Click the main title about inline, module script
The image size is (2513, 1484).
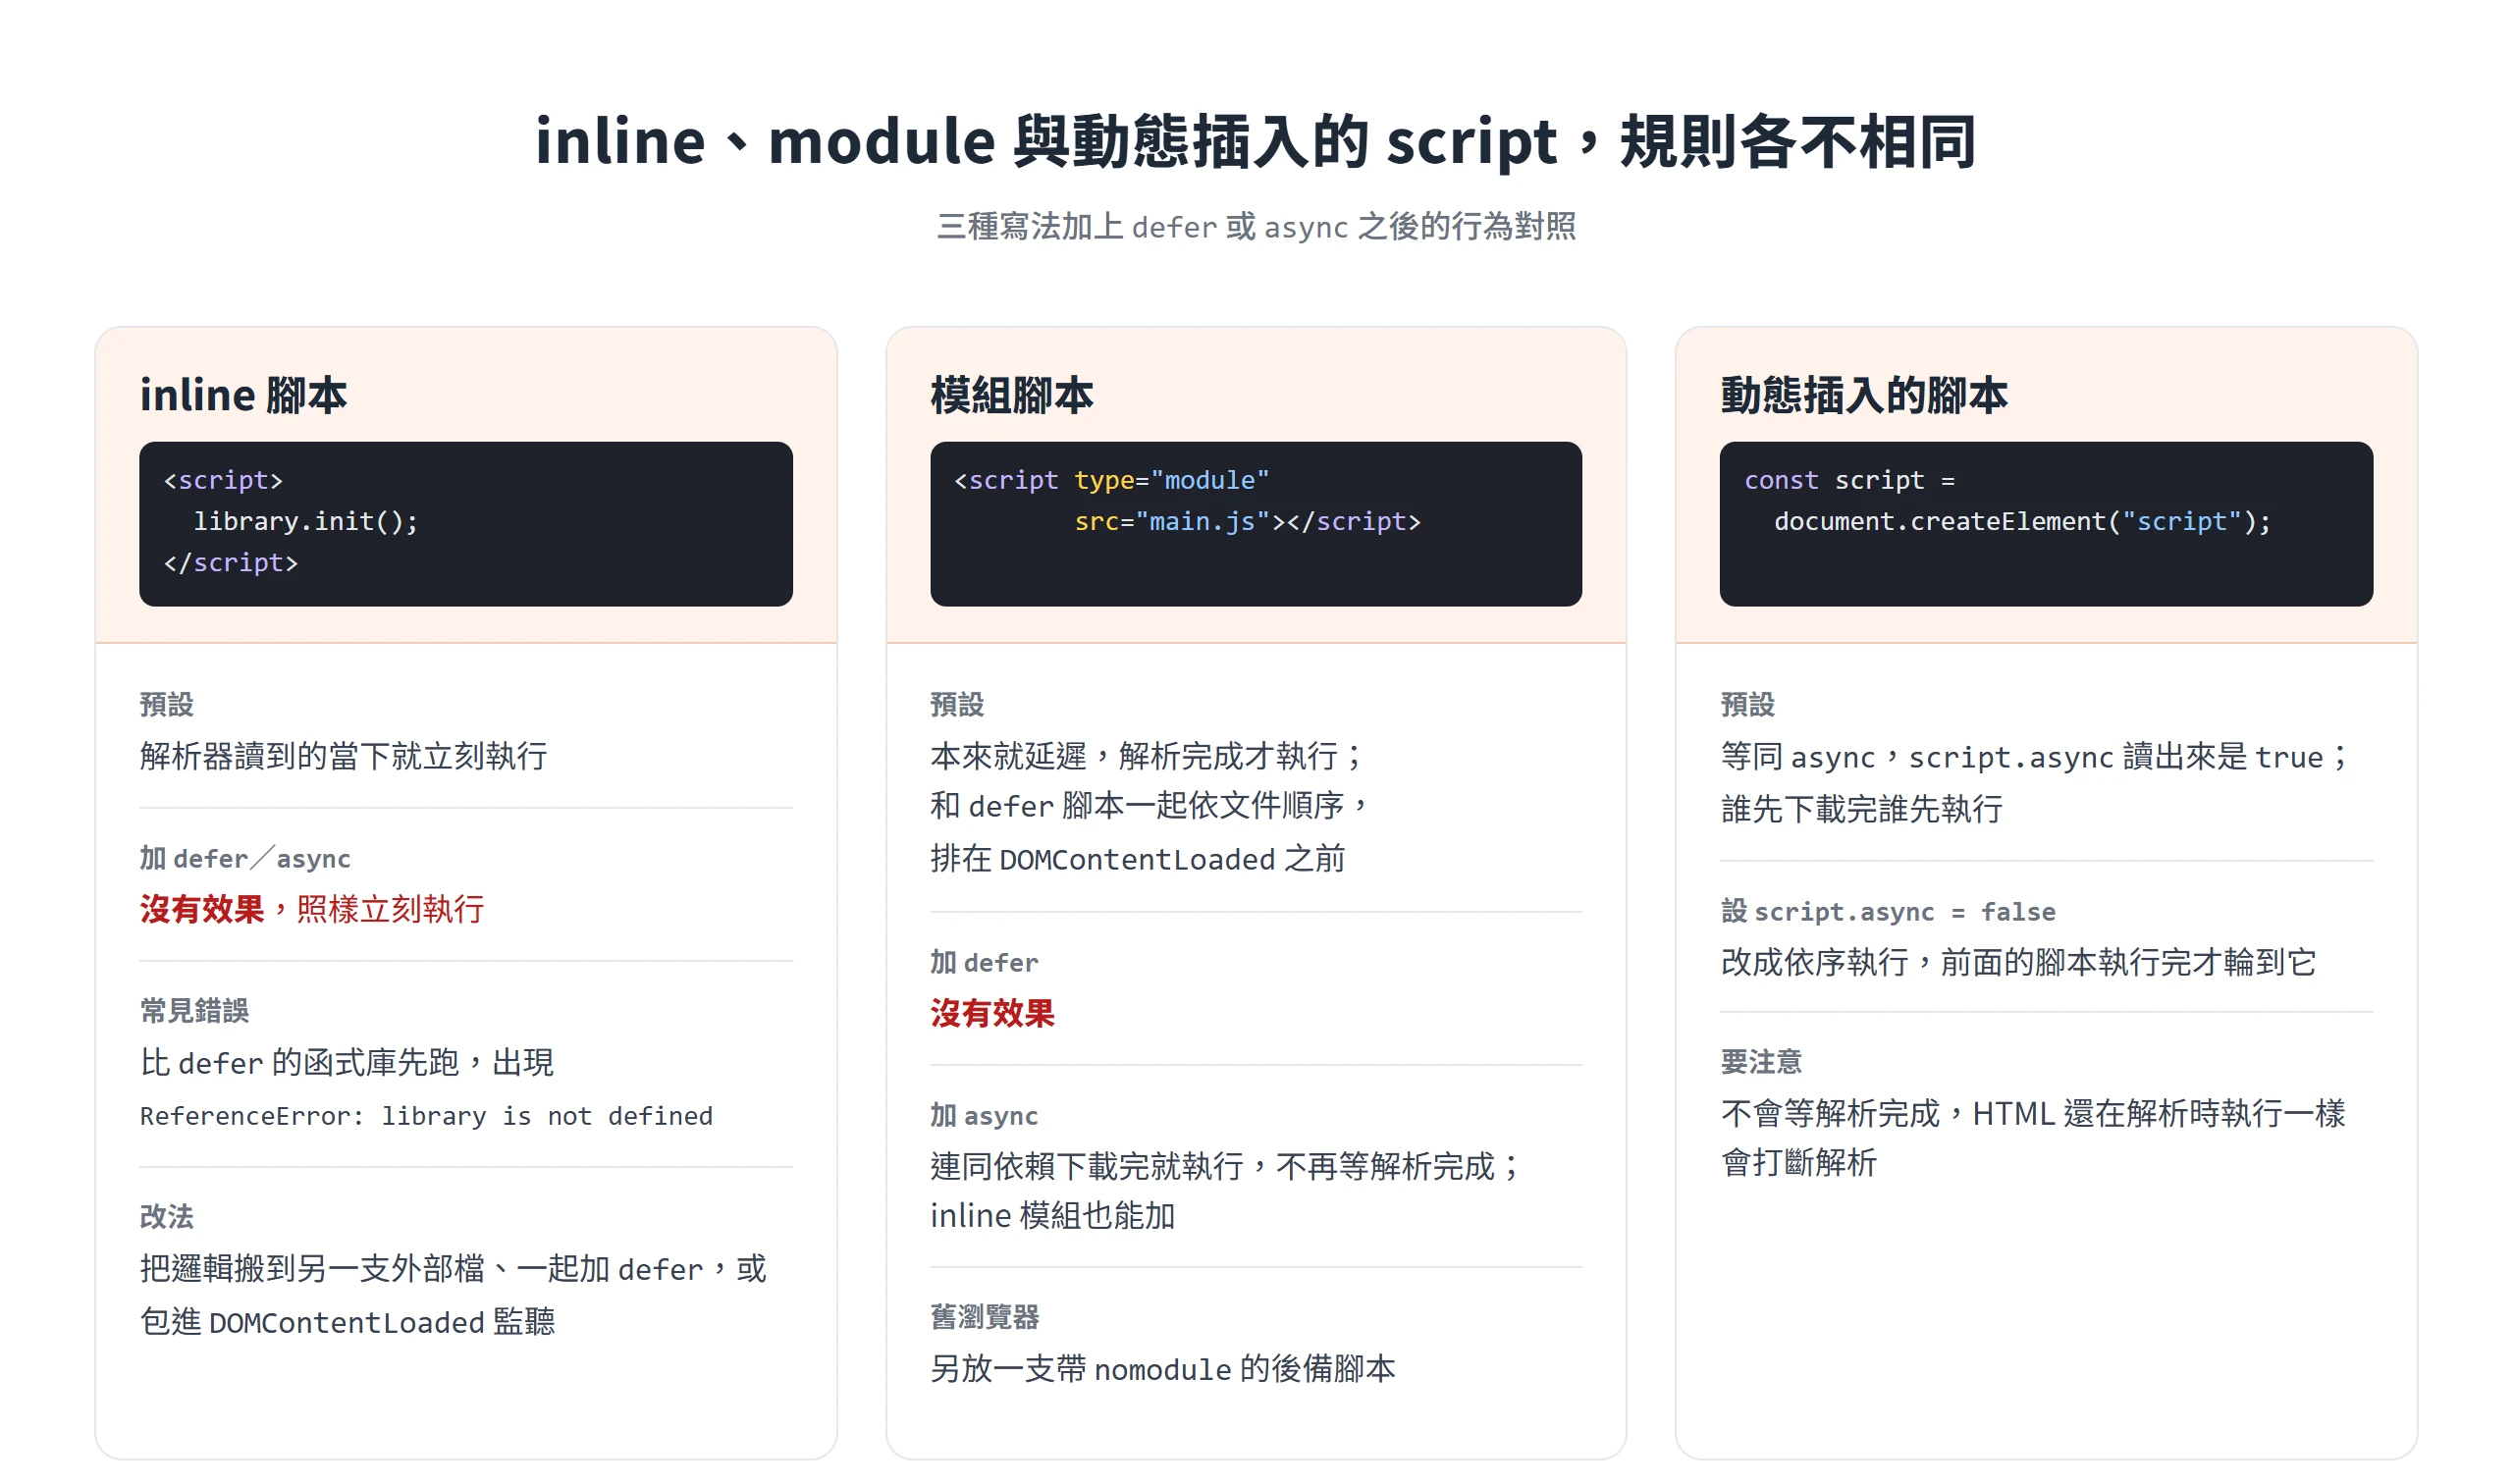1256,141
